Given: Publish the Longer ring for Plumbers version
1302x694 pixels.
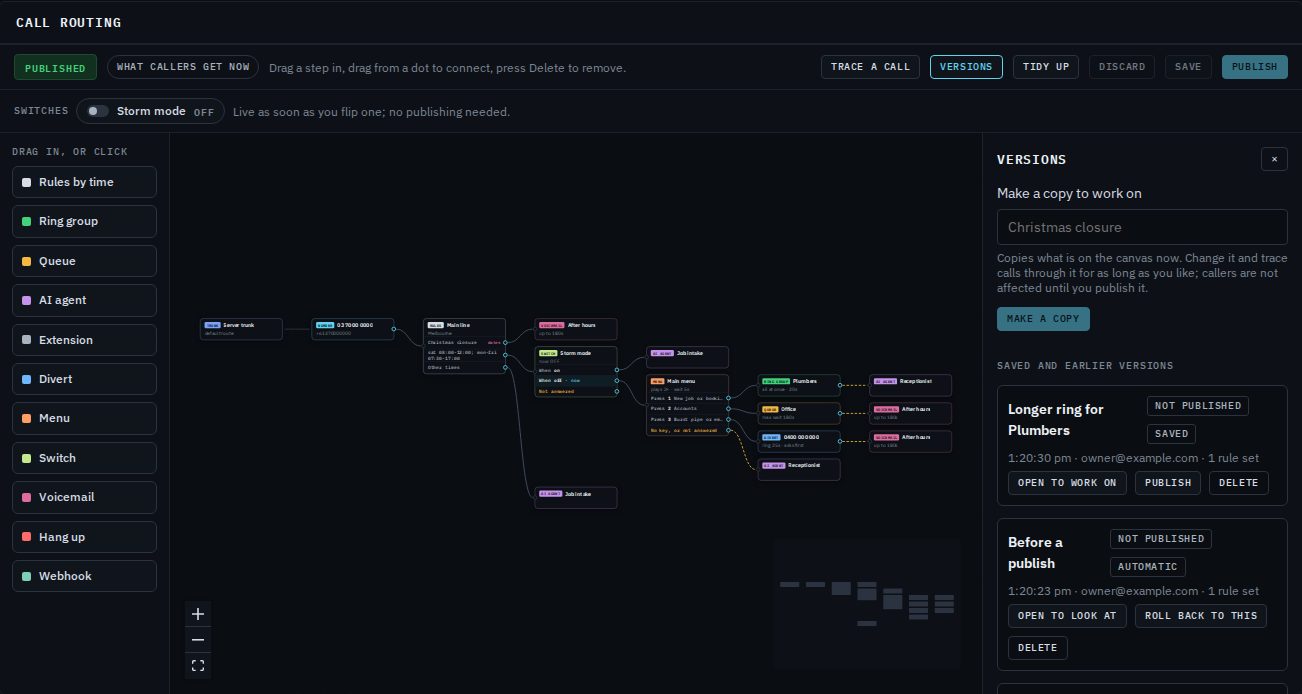Looking at the screenshot, I should (1168, 483).
